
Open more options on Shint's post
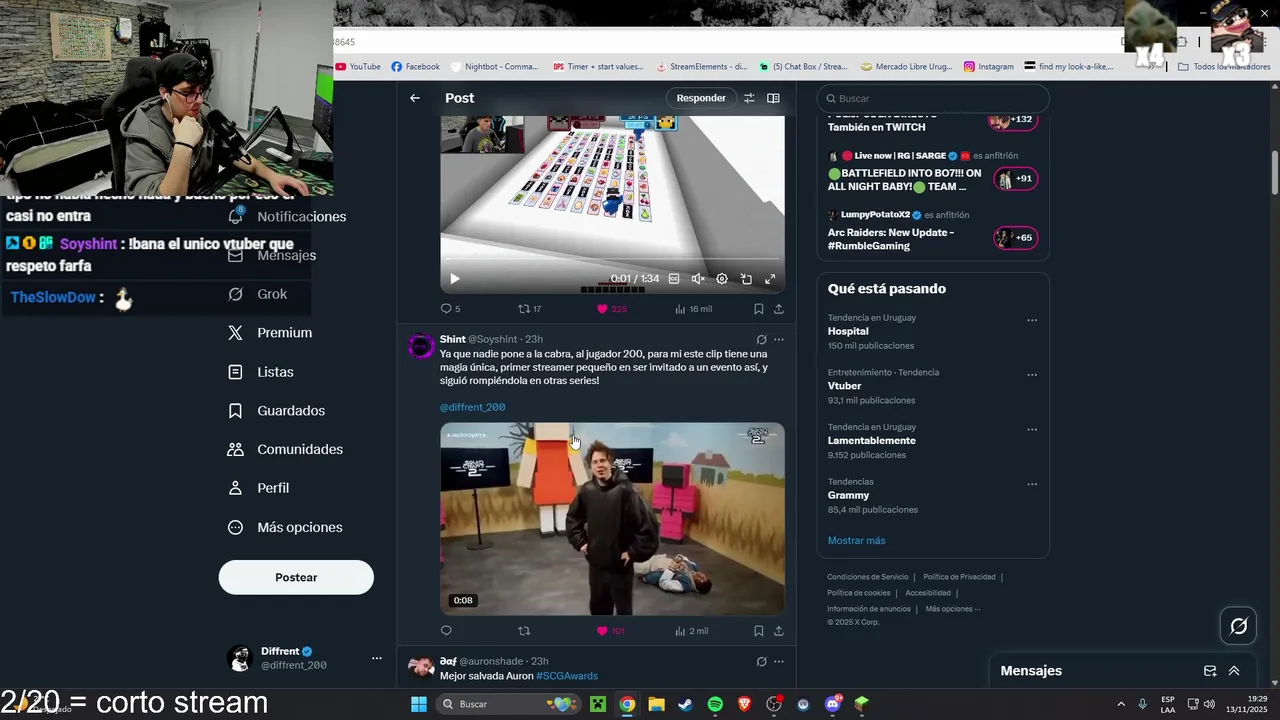[x=779, y=340]
